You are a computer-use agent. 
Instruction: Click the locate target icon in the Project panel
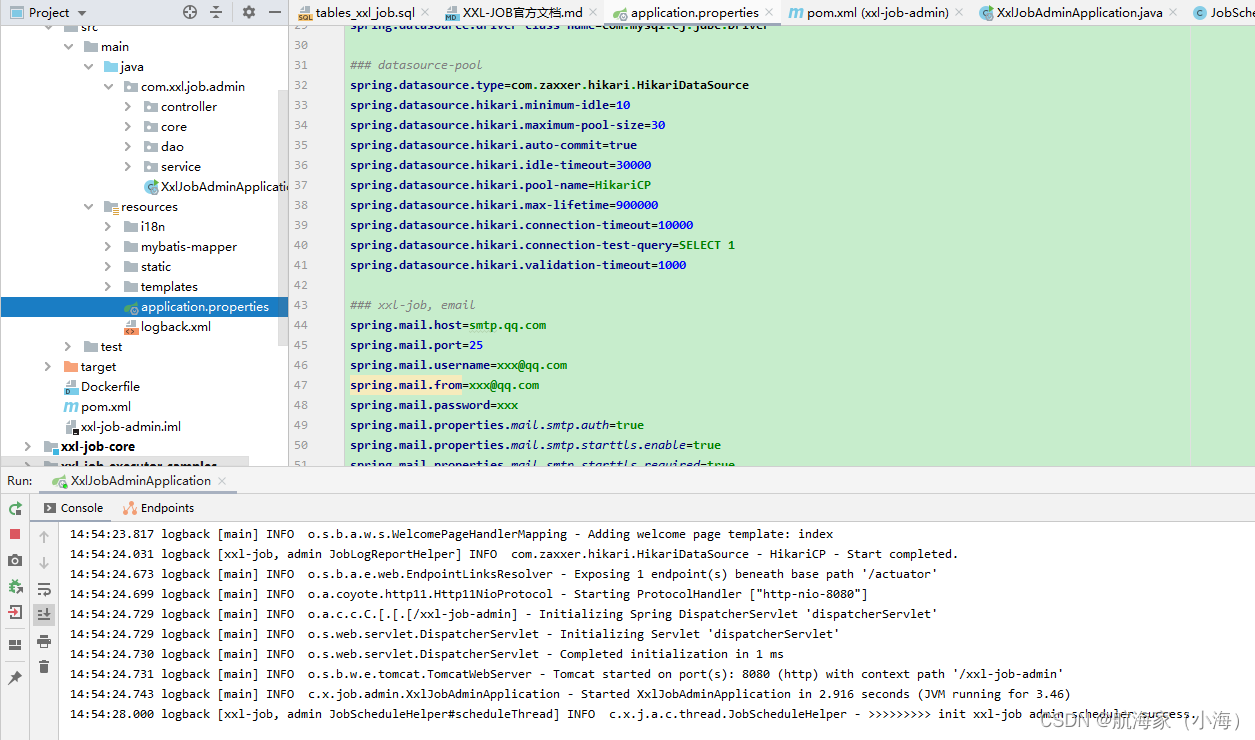tap(190, 12)
